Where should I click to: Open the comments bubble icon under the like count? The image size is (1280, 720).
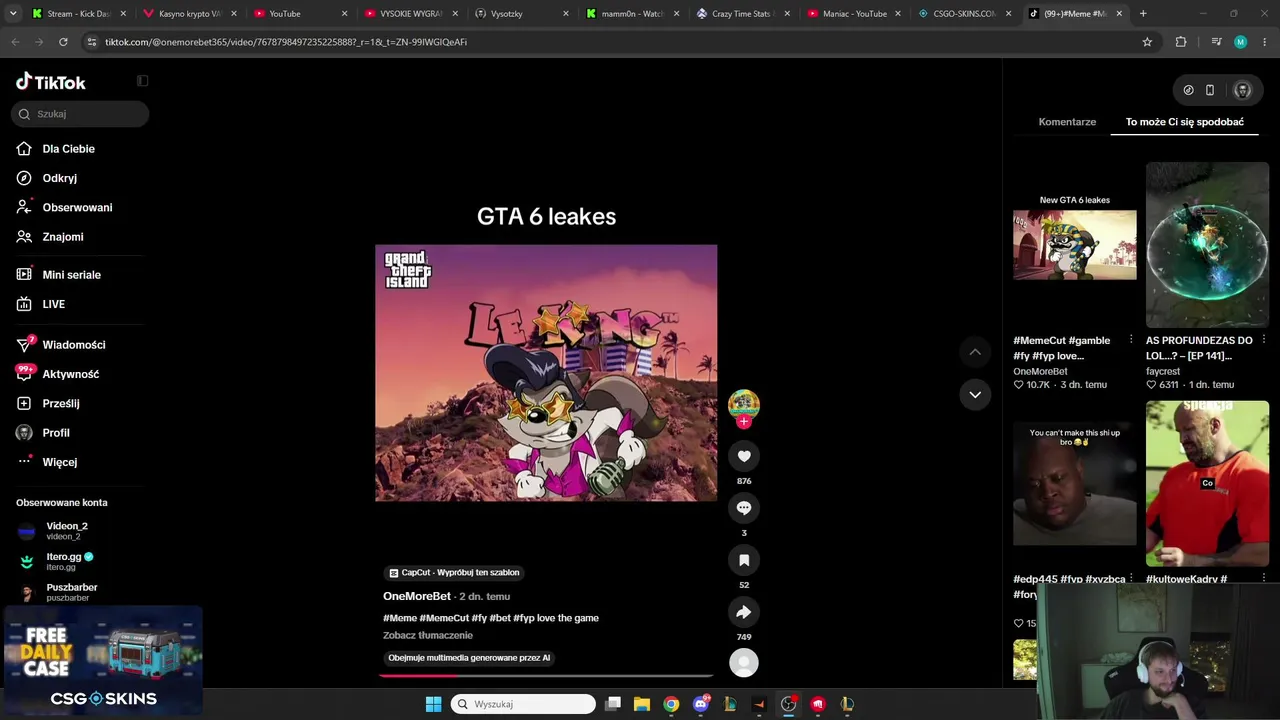coord(744,508)
